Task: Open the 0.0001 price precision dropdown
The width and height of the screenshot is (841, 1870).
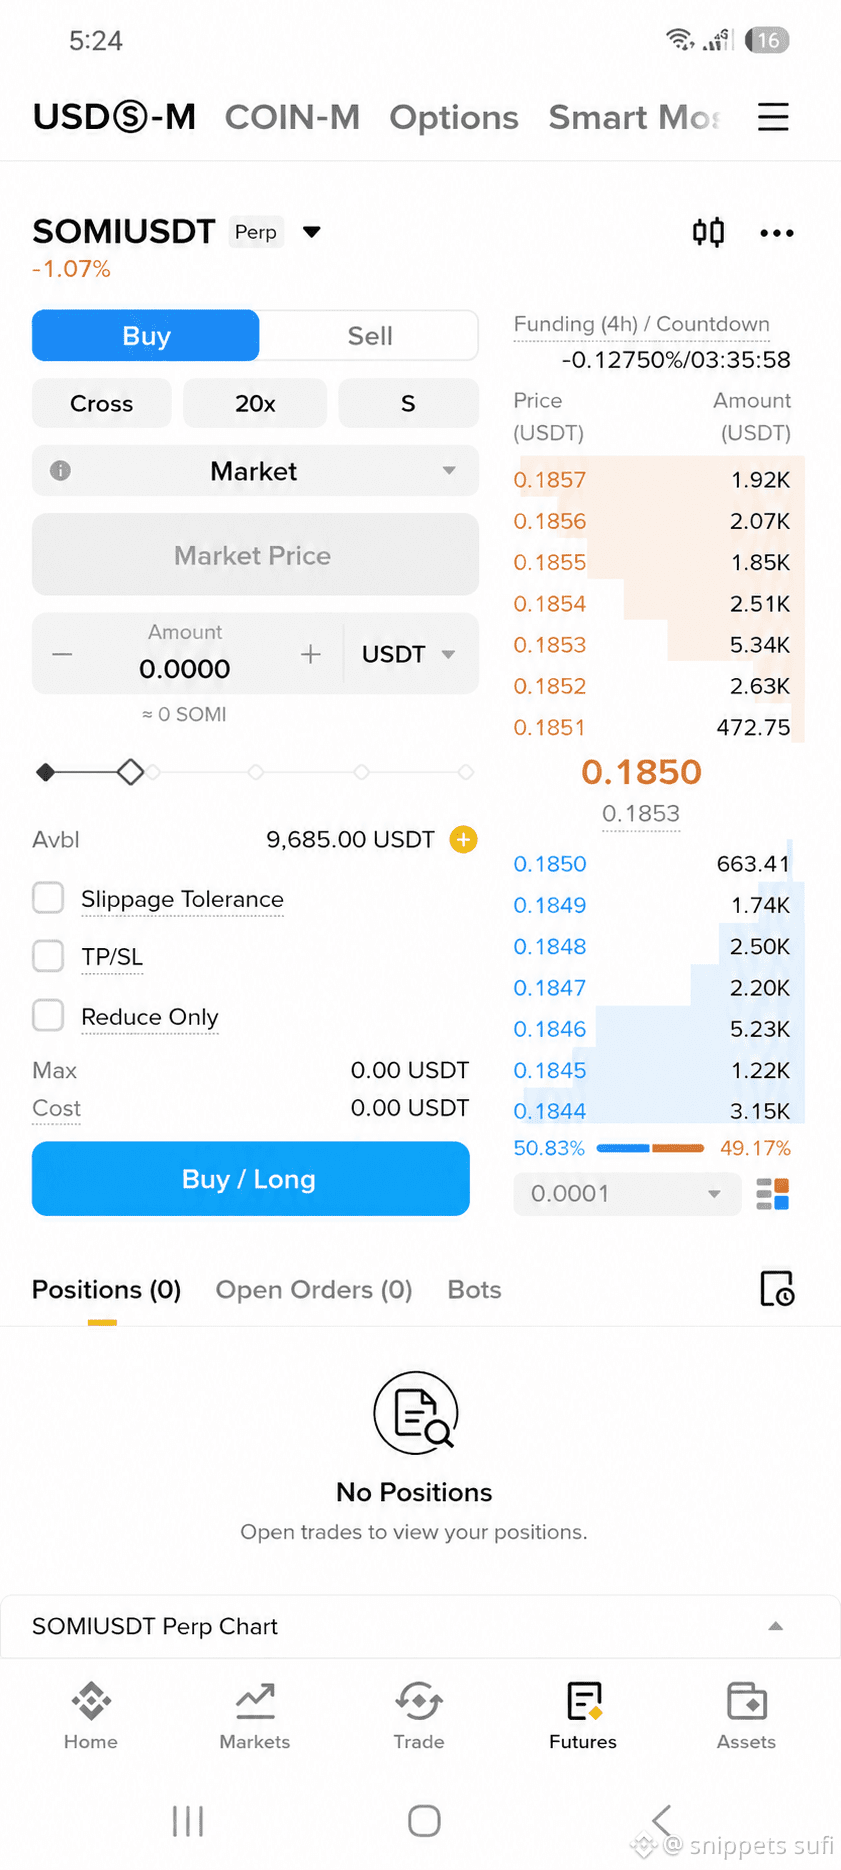Action: tap(627, 1194)
